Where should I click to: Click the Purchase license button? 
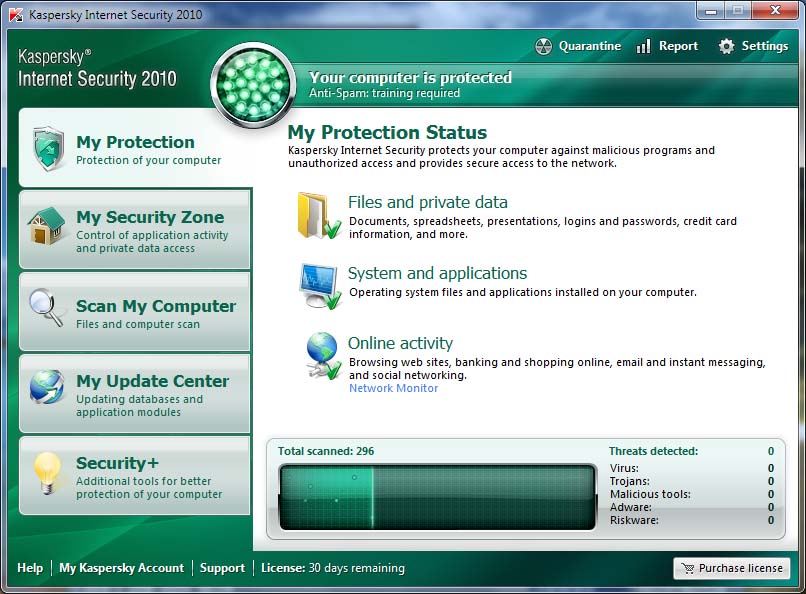pyautogui.click(x=731, y=568)
